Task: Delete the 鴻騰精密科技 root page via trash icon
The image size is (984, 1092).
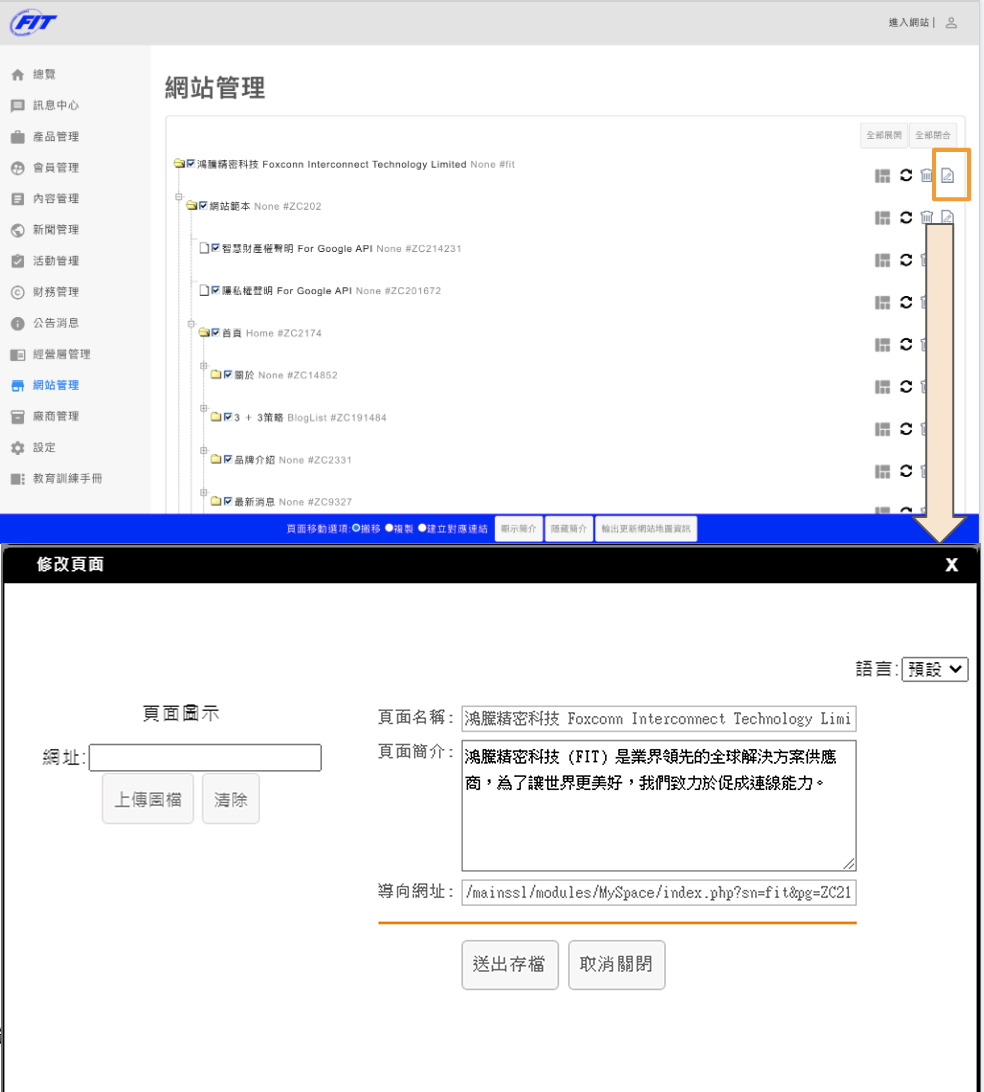Action: (926, 176)
